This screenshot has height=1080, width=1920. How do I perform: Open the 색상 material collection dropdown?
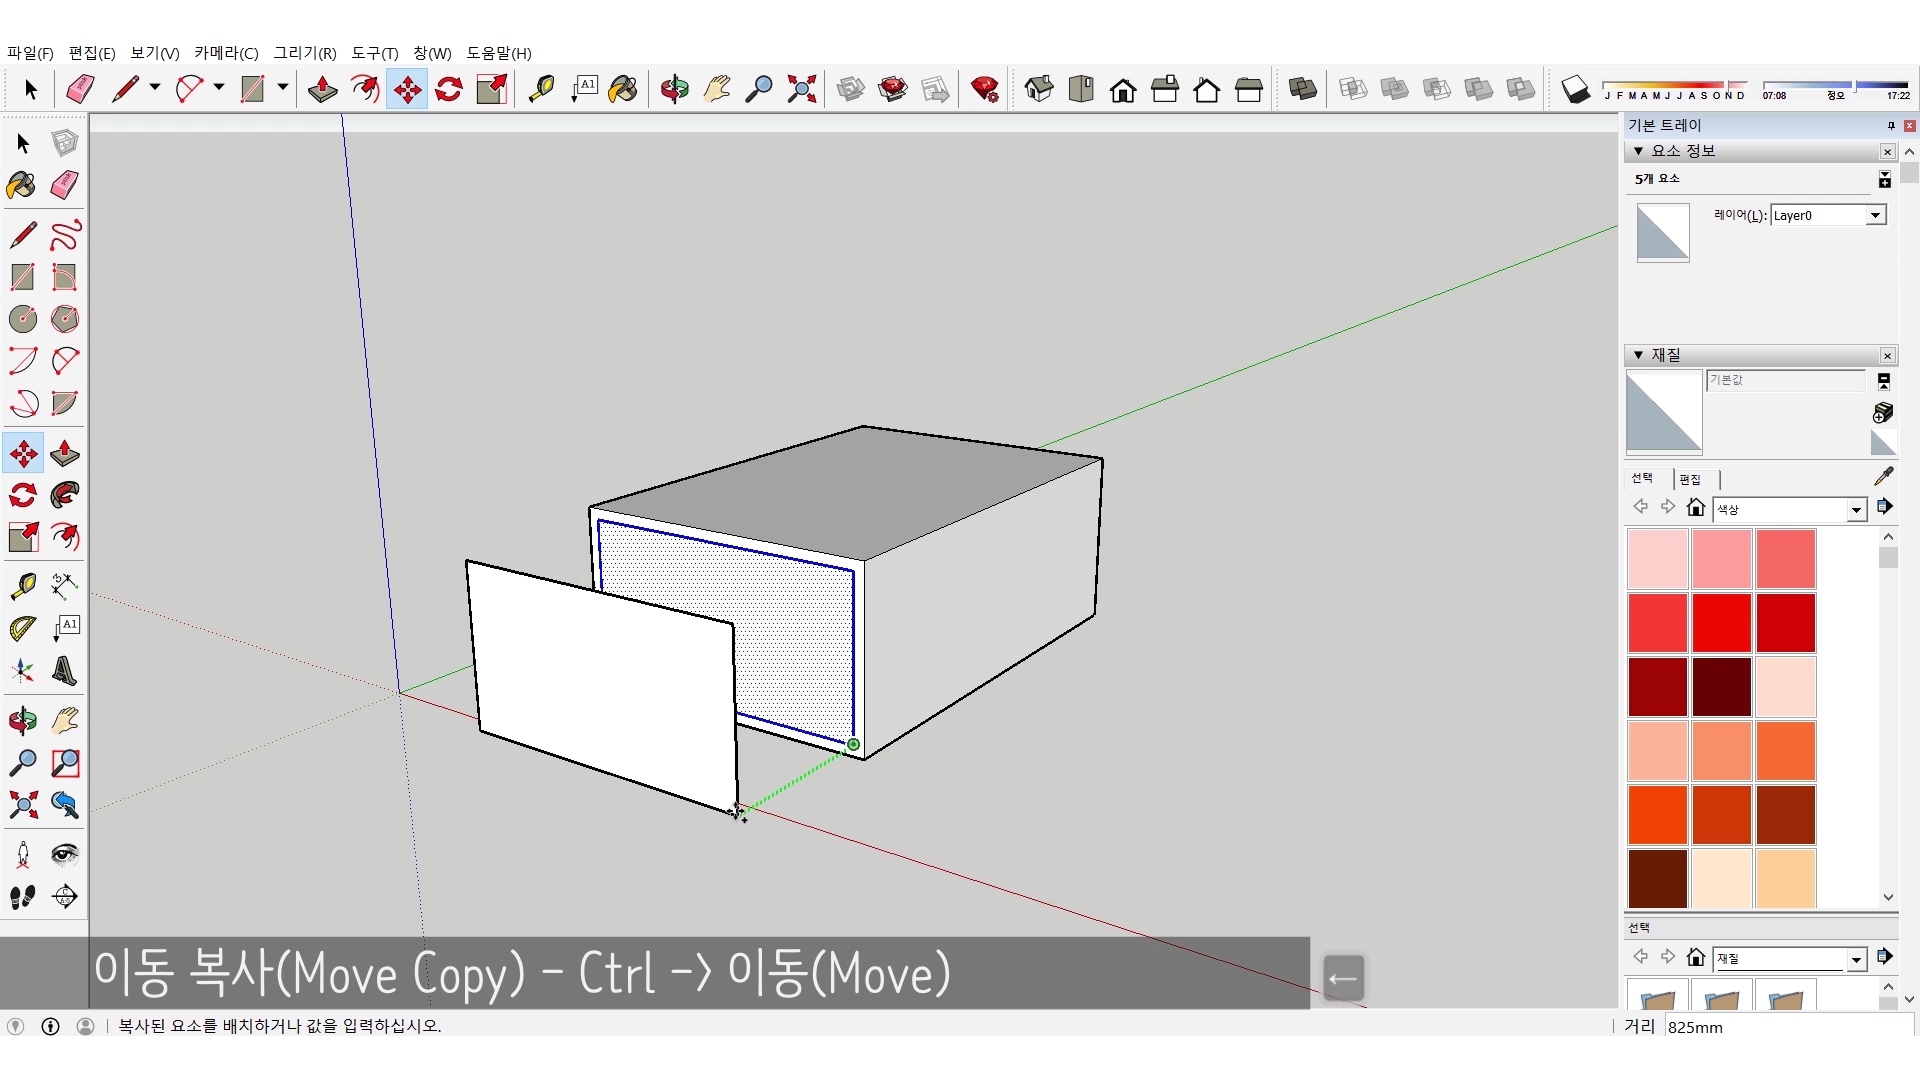pos(1856,510)
